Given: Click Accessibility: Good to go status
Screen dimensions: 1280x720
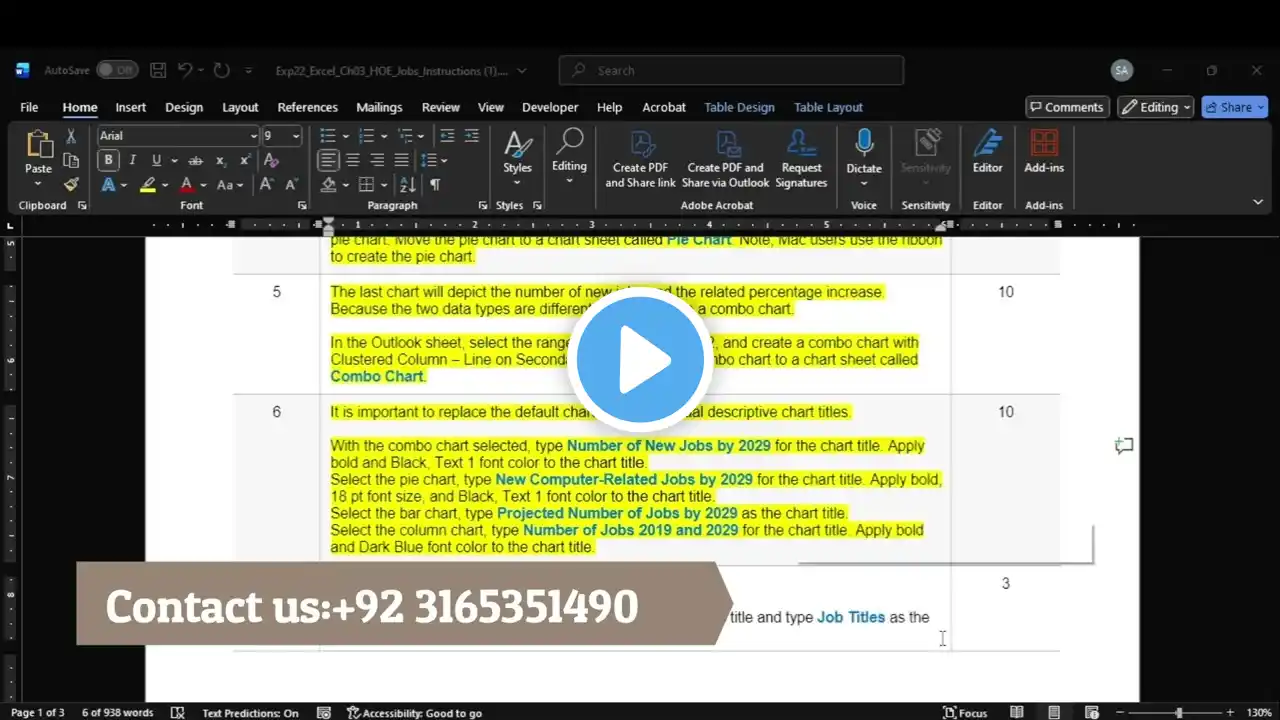Looking at the screenshot, I should click(414, 713).
